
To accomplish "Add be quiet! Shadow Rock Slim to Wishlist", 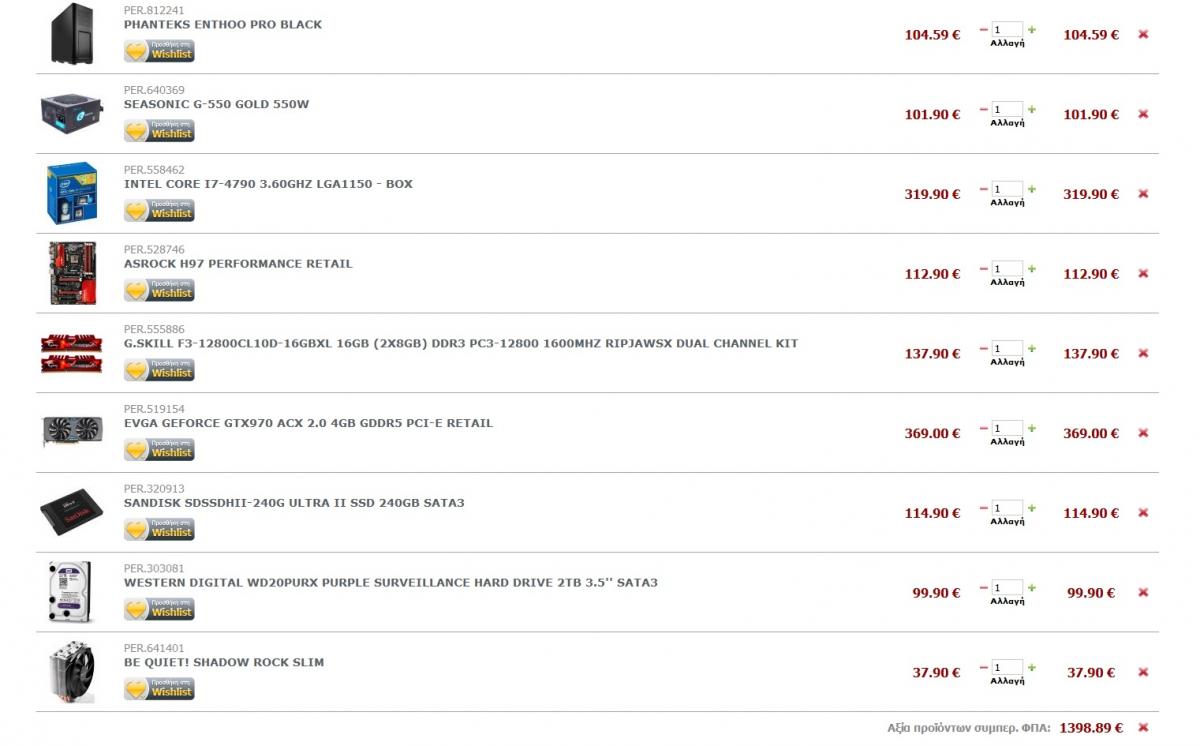I will (159, 688).
